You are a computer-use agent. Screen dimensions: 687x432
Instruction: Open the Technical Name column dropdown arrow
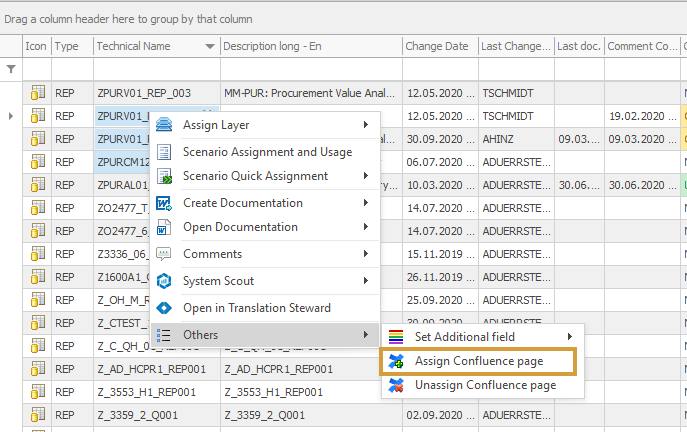pos(210,47)
